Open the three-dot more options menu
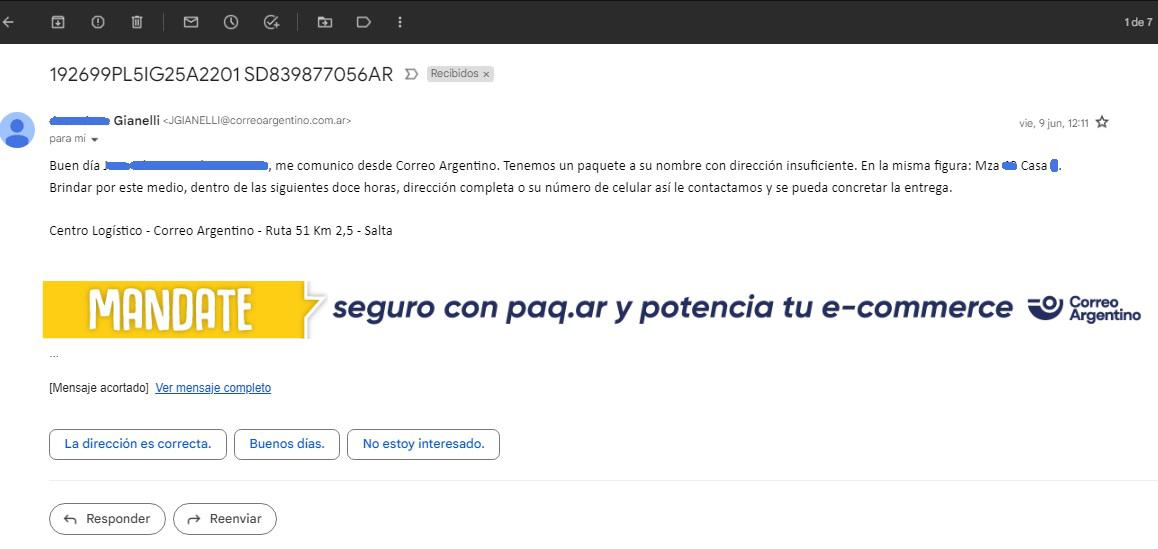The image size is (1158, 549). pos(401,22)
